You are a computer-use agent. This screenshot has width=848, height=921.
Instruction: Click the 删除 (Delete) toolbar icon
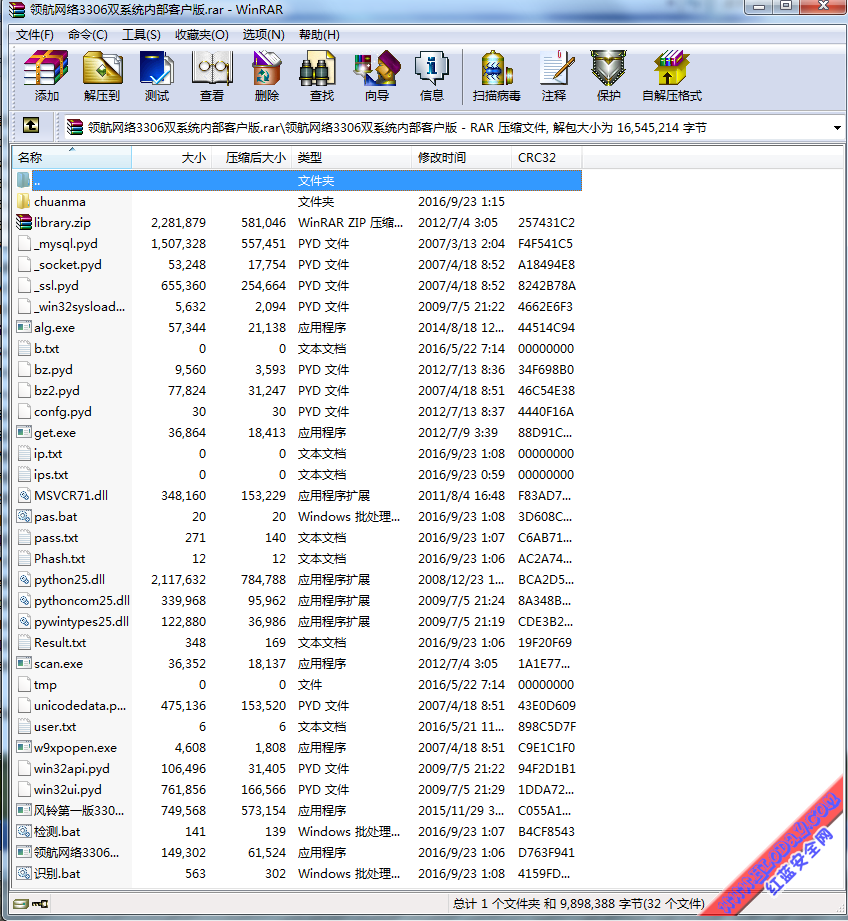(x=267, y=69)
